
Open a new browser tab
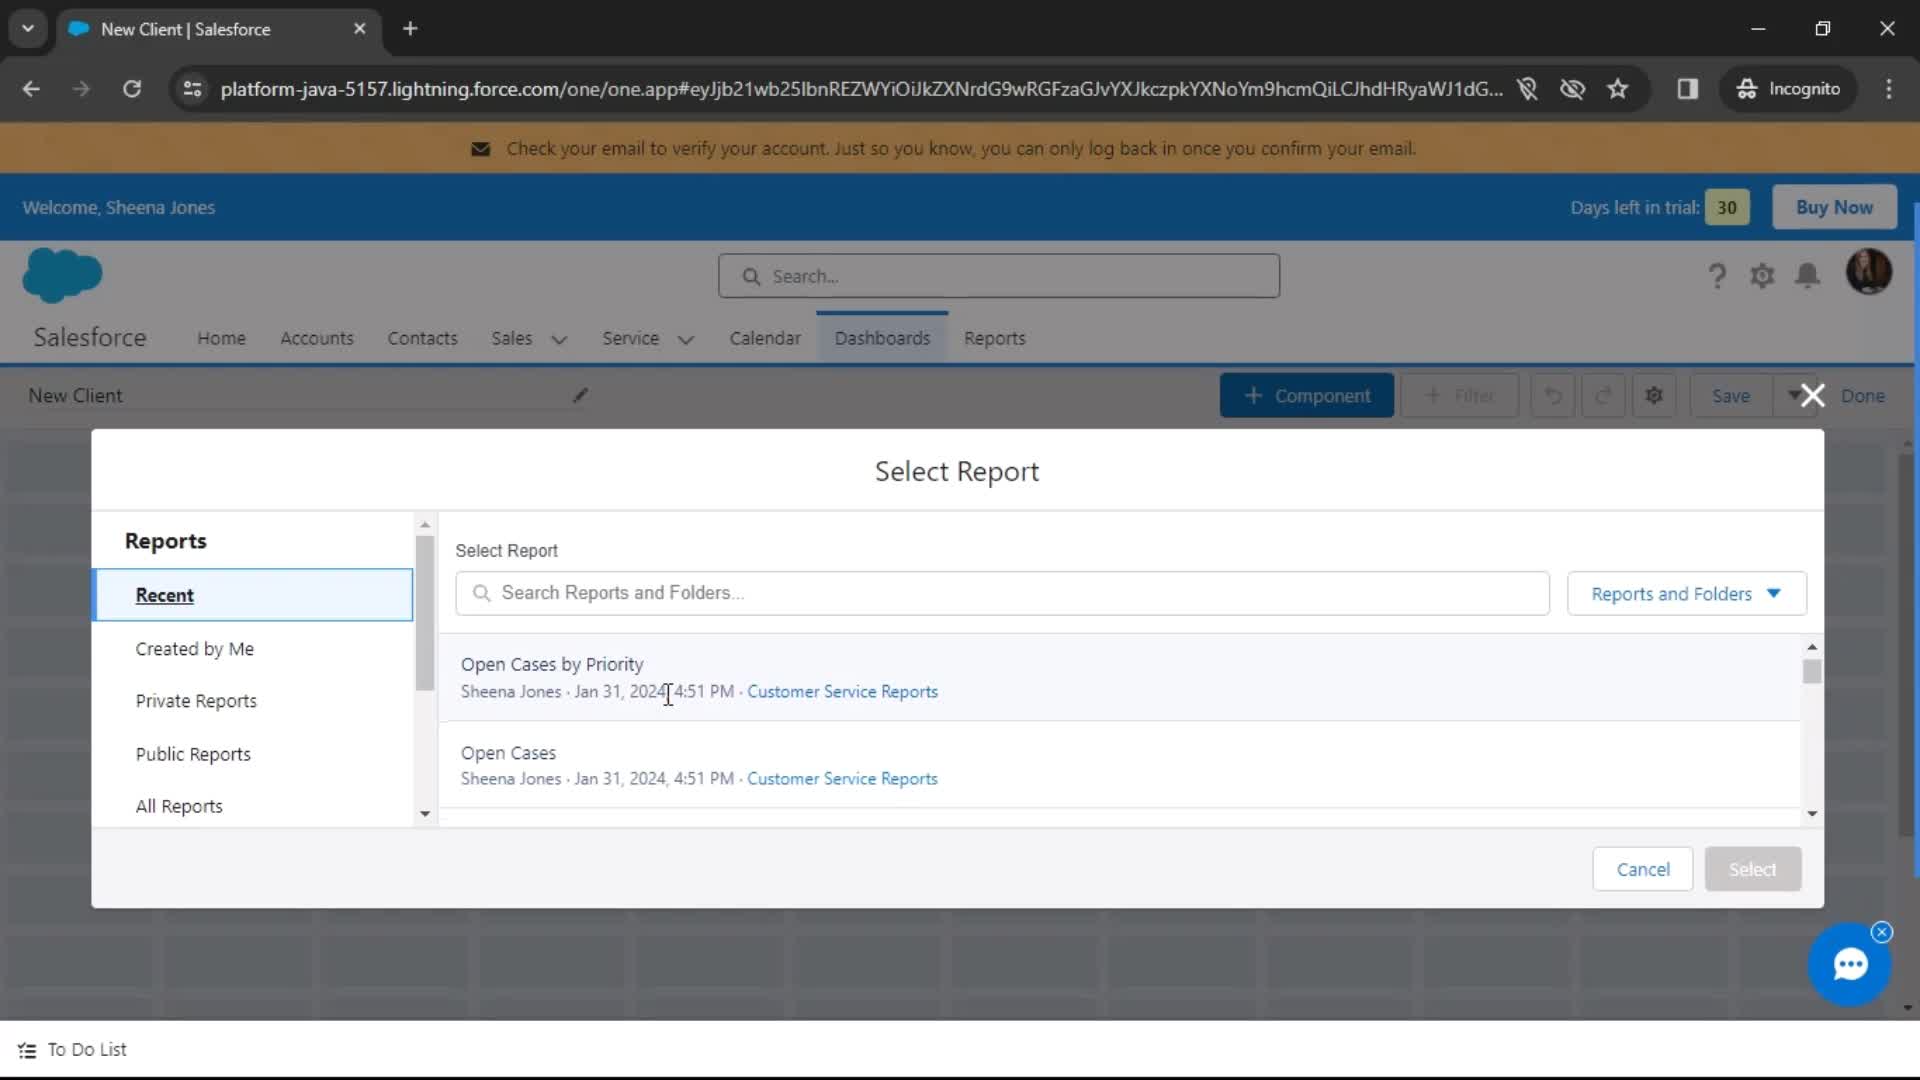coord(410,29)
